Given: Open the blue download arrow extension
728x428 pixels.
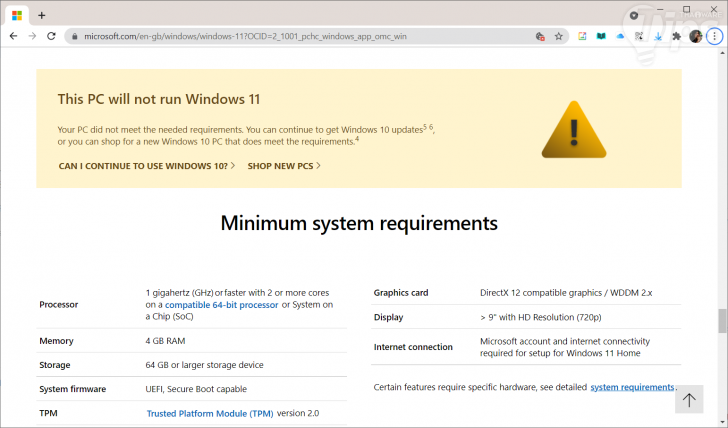Looking at the screenshot, I should coord(658,36).
